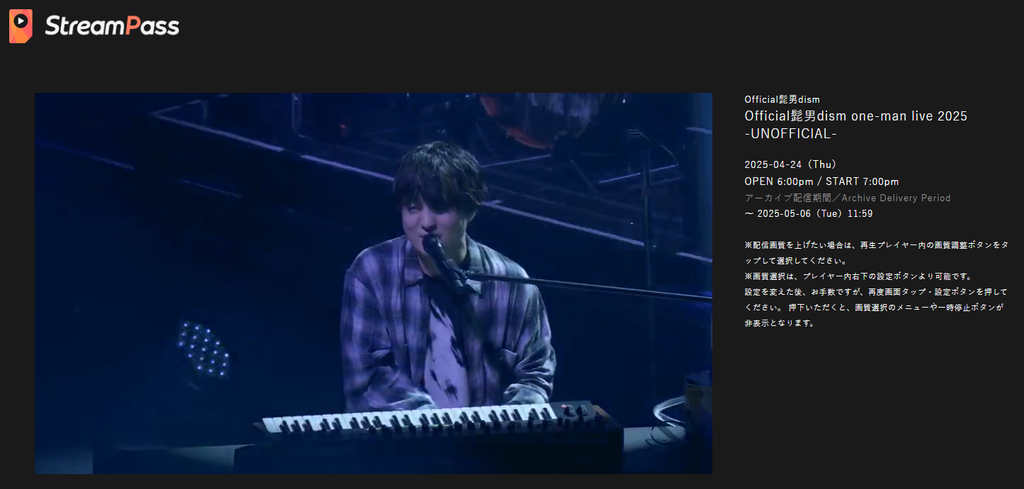Click the orange StreamPass play logo icon
This screenshot has height=489, width=1024.
tap(20, 26)
